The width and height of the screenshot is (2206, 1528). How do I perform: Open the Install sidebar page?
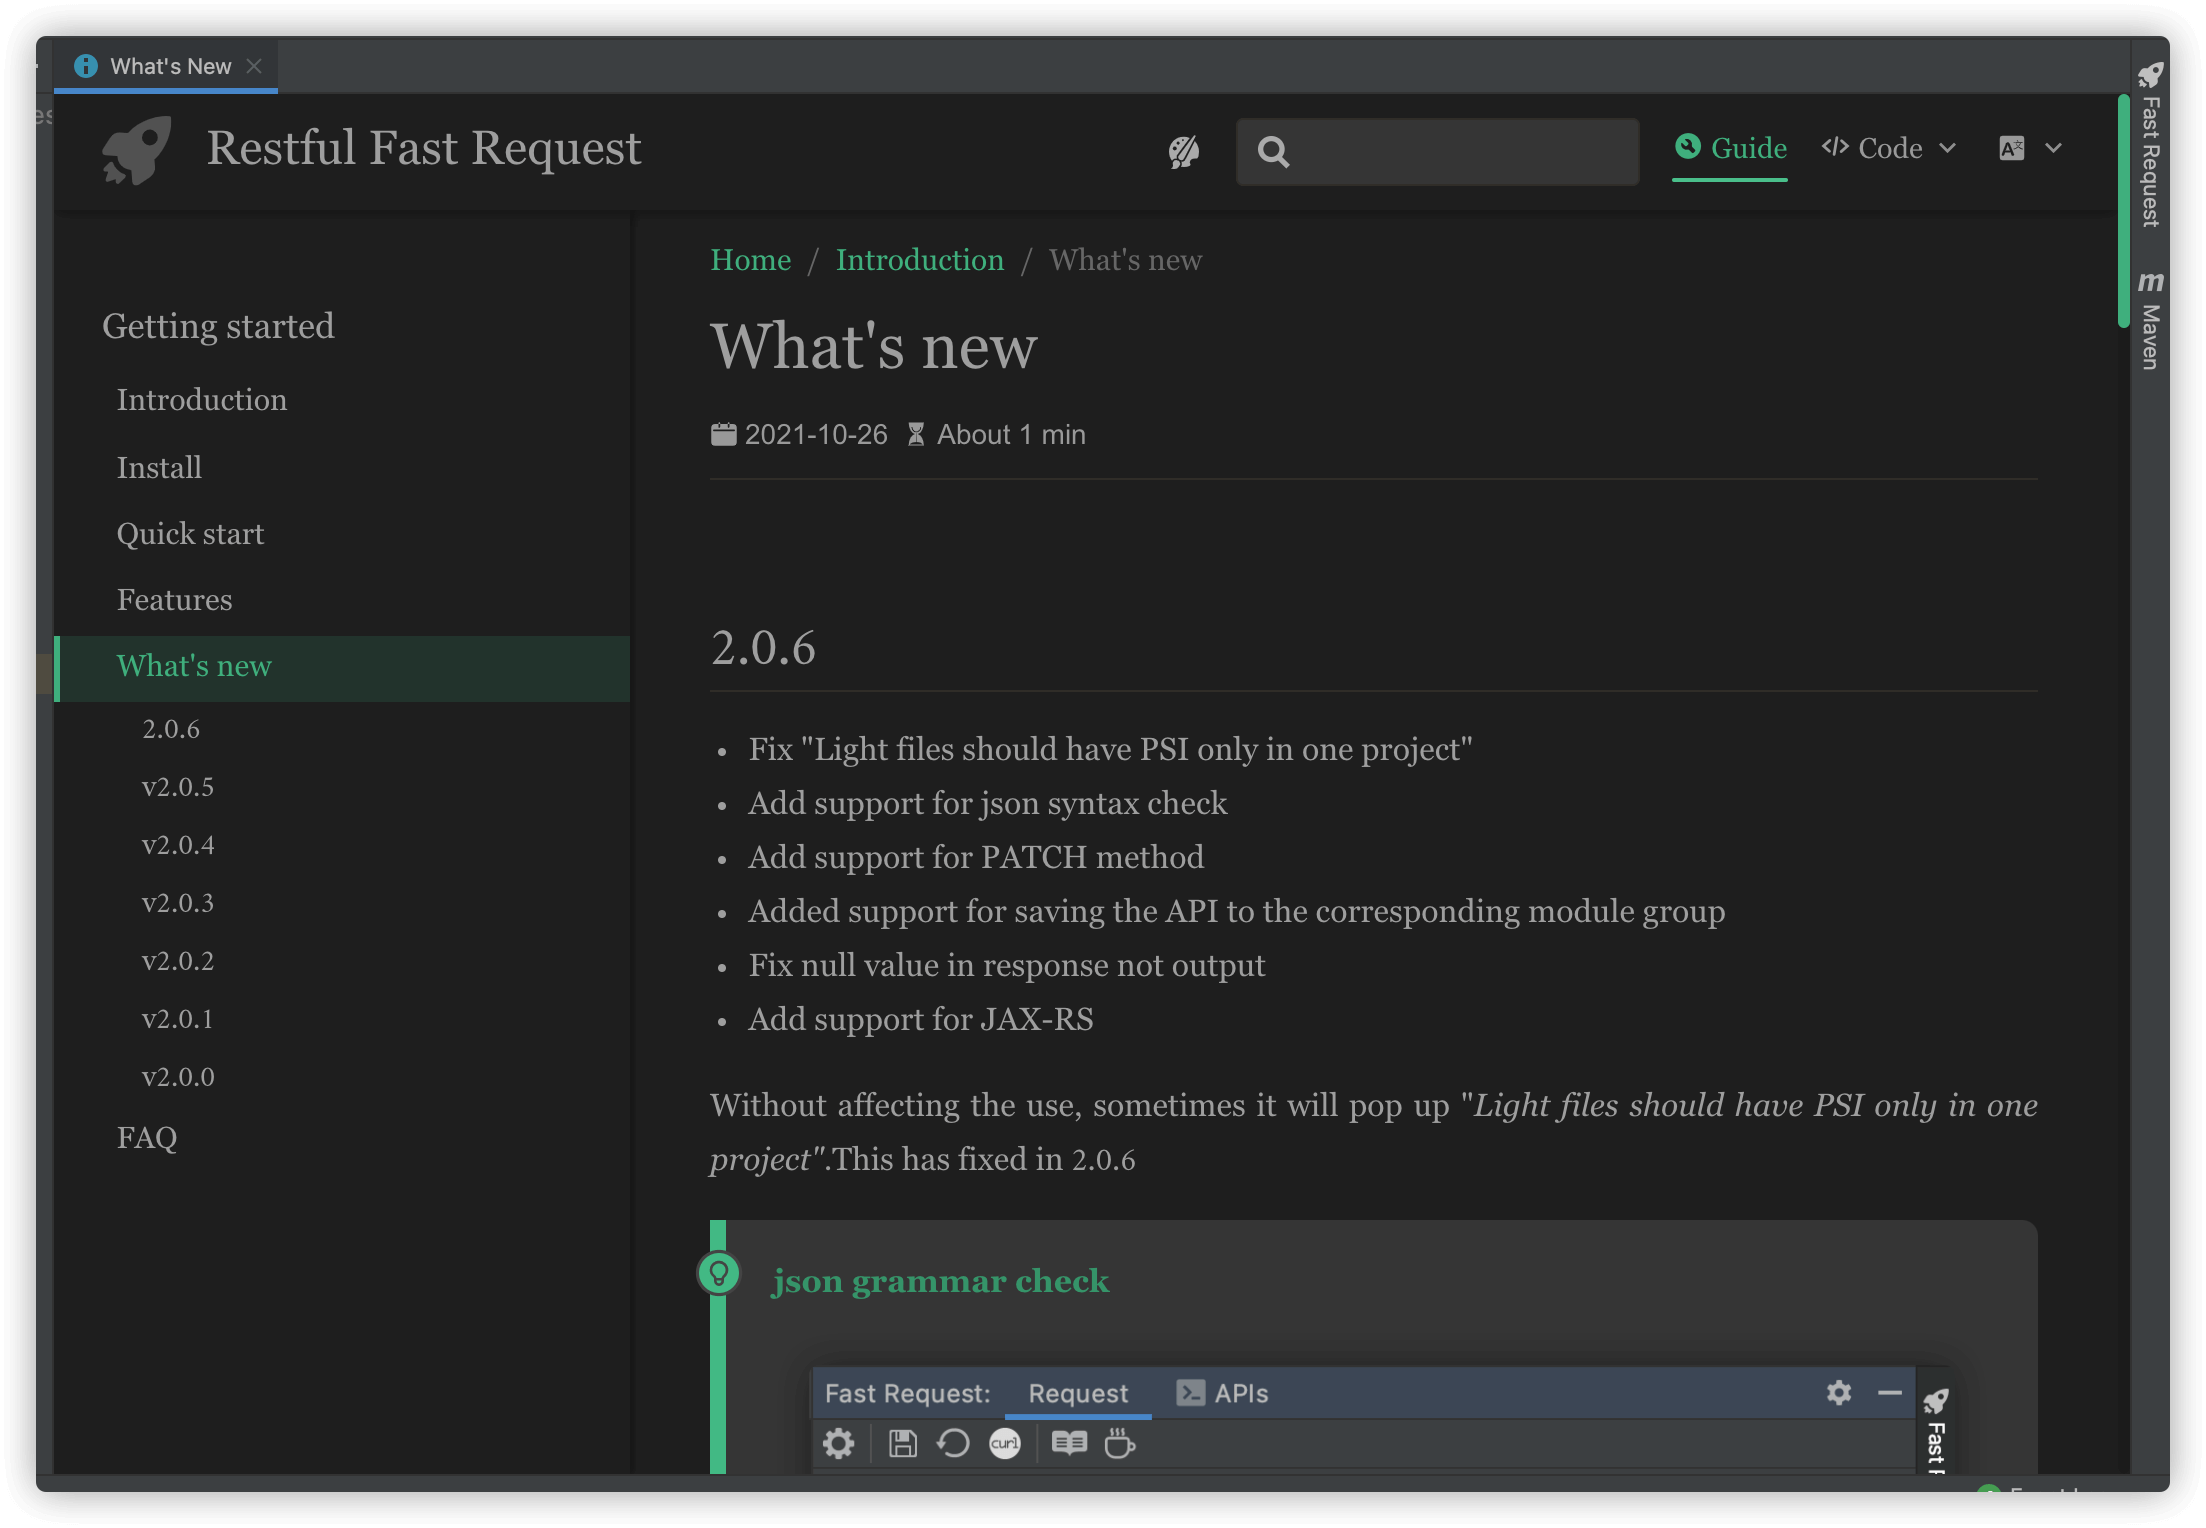[159, 468]
